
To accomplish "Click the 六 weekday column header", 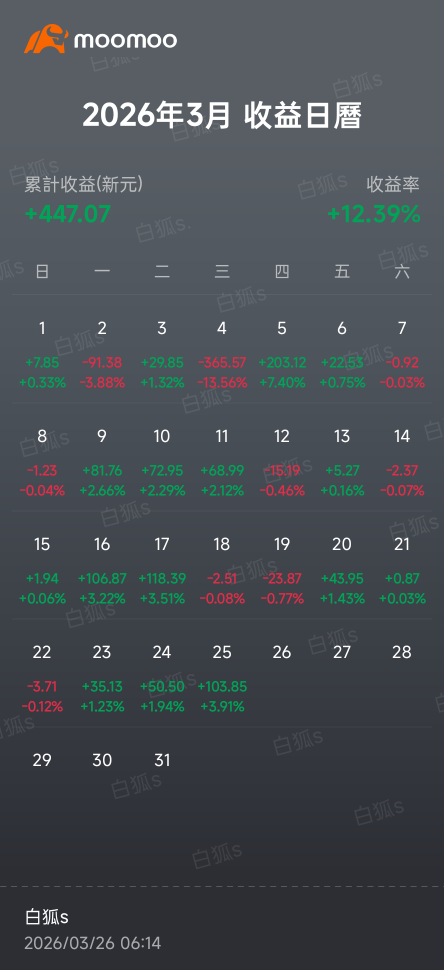I will click(402, 271).
